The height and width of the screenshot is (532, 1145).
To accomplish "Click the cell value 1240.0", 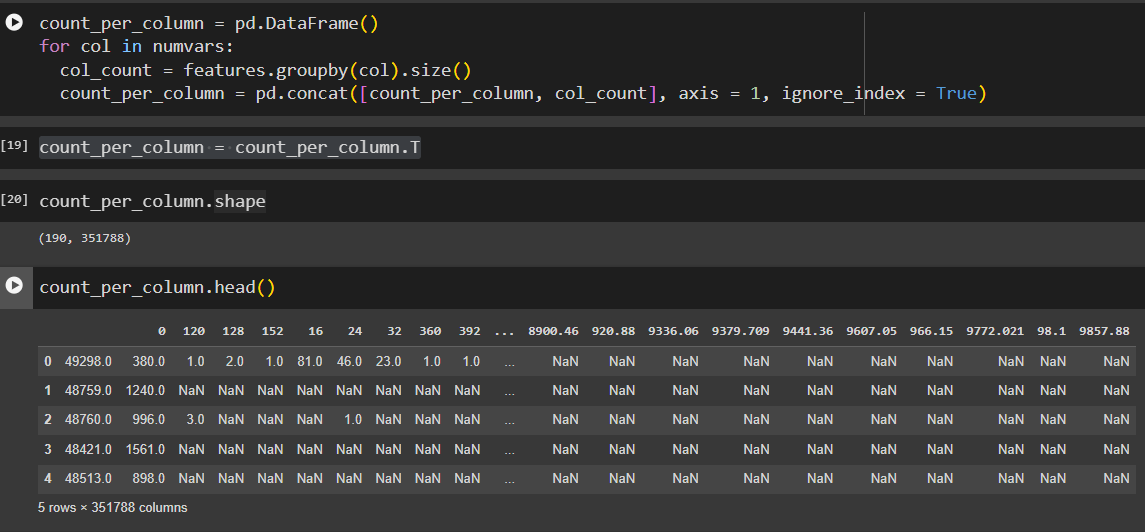I will 145,390.
